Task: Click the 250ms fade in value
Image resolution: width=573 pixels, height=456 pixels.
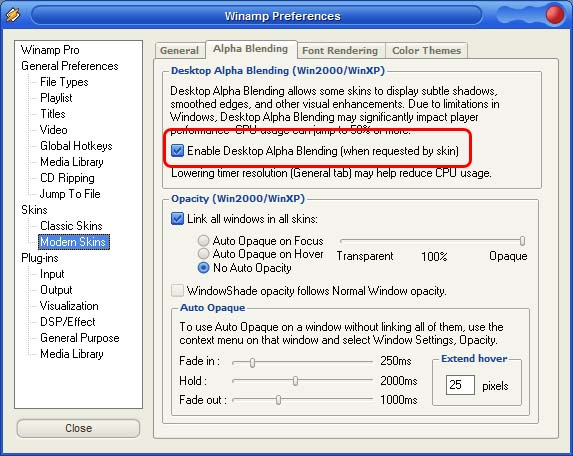Action: (x=396, y=361)
